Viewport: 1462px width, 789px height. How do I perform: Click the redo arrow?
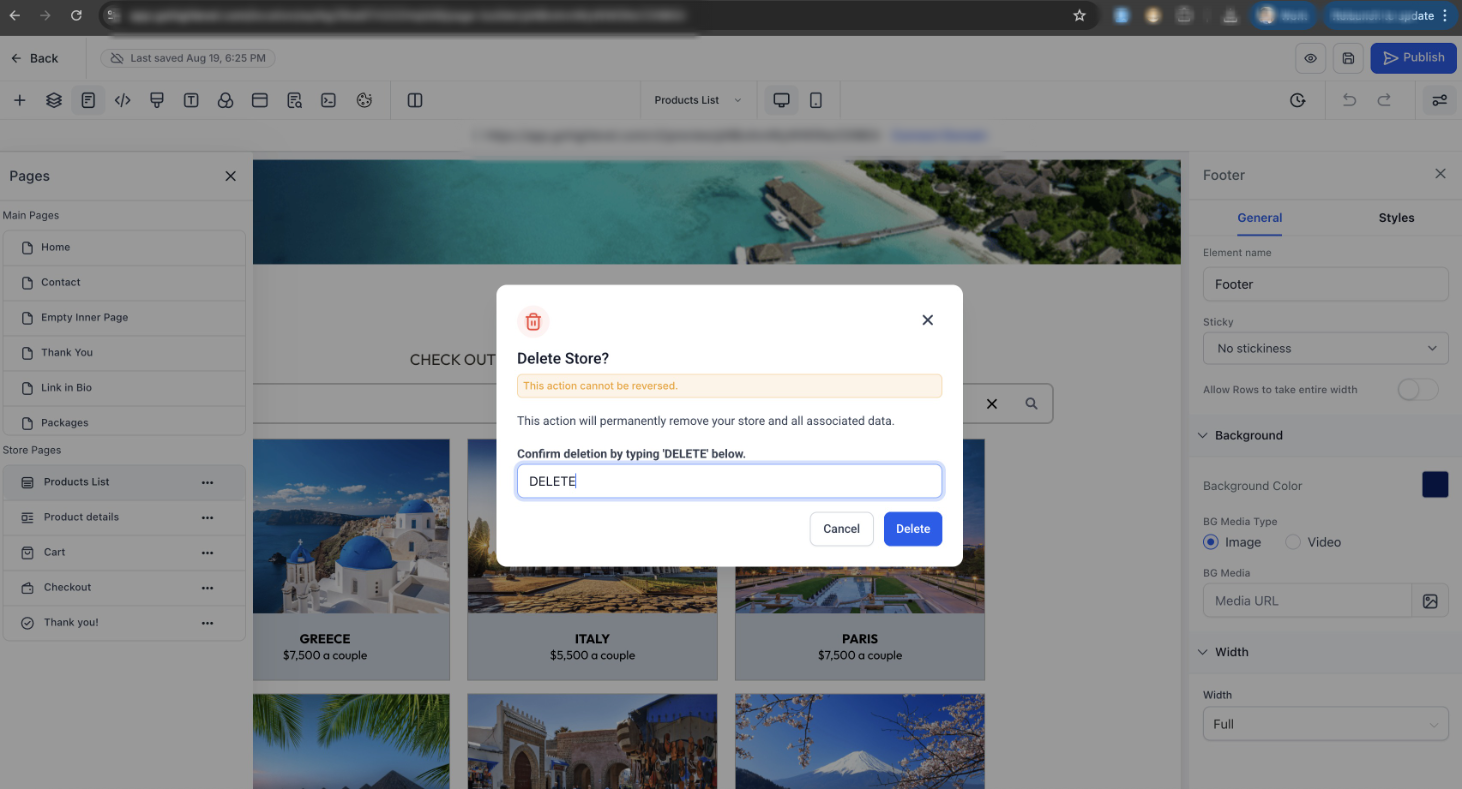coord(1384,100)
